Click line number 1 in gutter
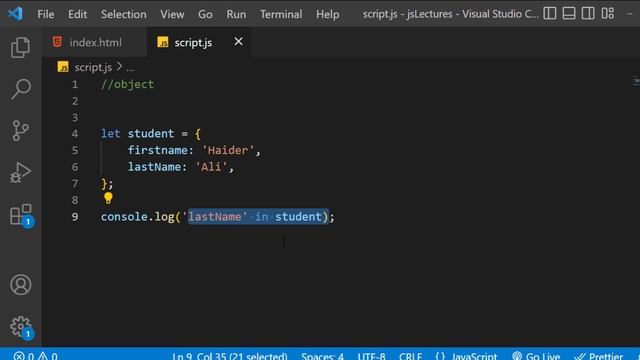Viewport: 640px width, 360px height. (75, 84)
